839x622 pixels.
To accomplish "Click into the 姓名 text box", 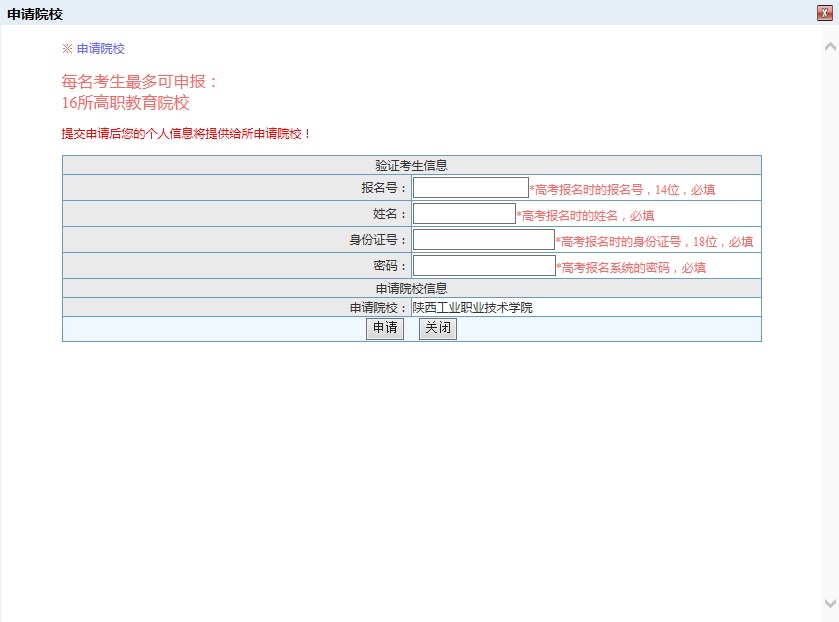I will [x=464, y=214].
